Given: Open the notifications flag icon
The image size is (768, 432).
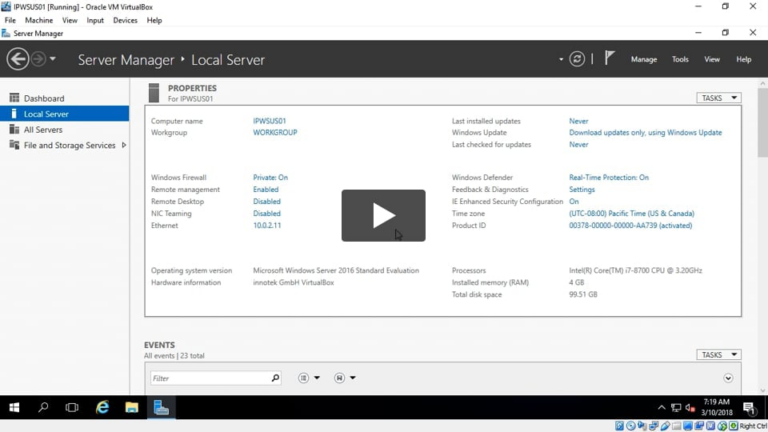Looking at the screenshot, I should click(609, 59).
